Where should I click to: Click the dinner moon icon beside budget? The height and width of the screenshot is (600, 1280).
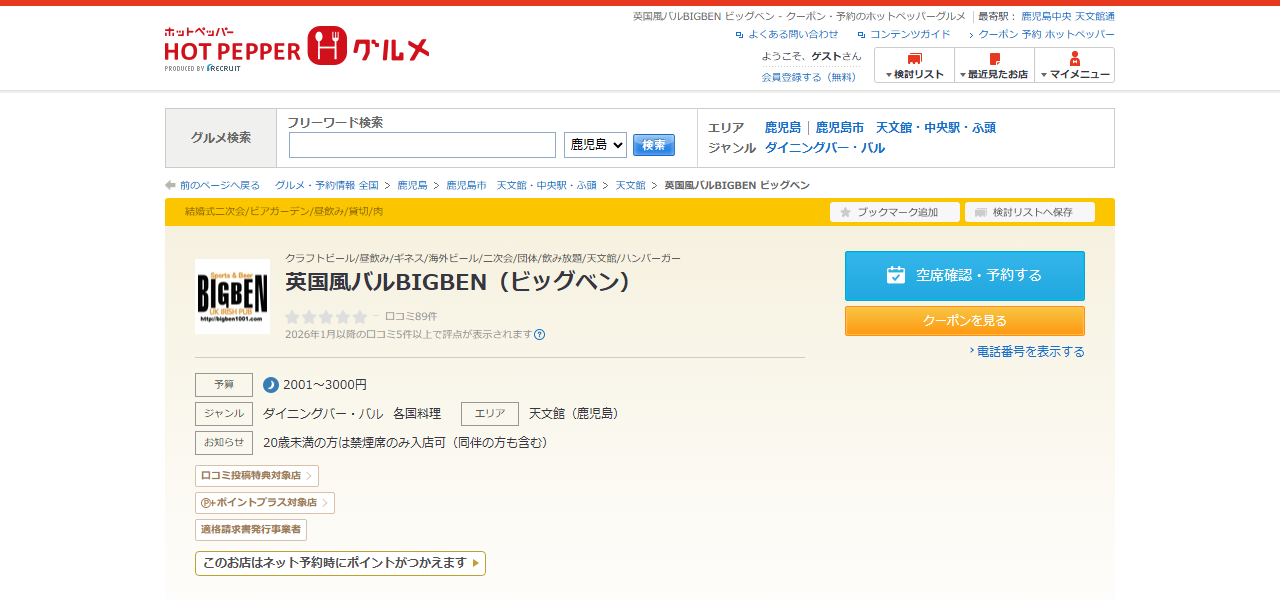(271, 385)
